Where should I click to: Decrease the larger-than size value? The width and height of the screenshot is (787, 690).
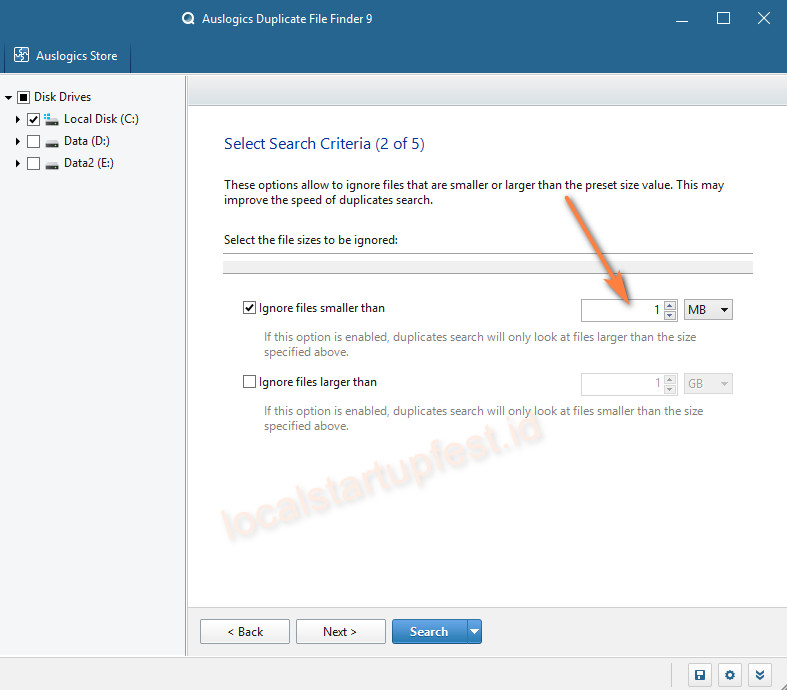(670, 389)
